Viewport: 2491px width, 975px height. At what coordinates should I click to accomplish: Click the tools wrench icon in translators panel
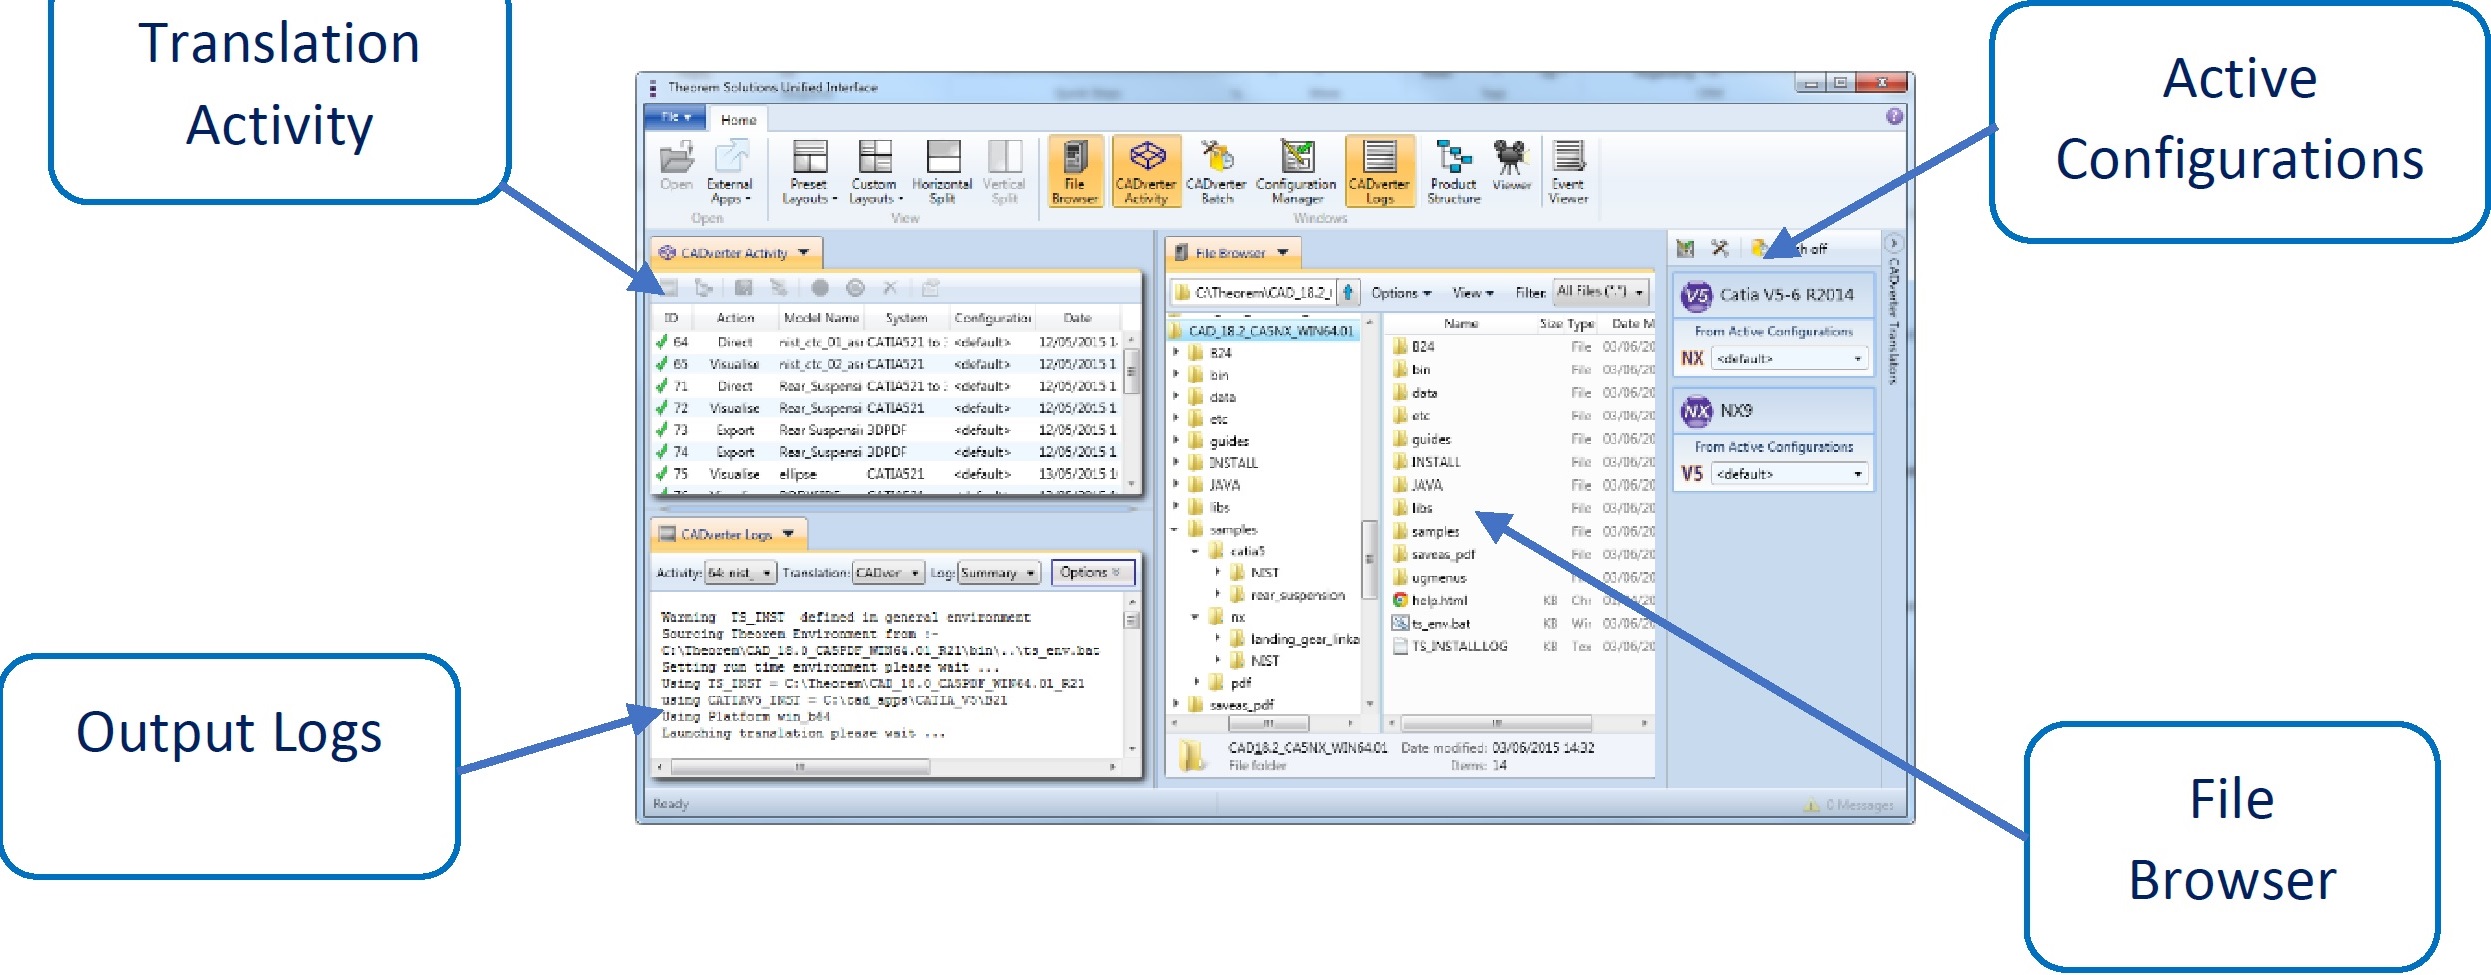tap(1720, 247)
